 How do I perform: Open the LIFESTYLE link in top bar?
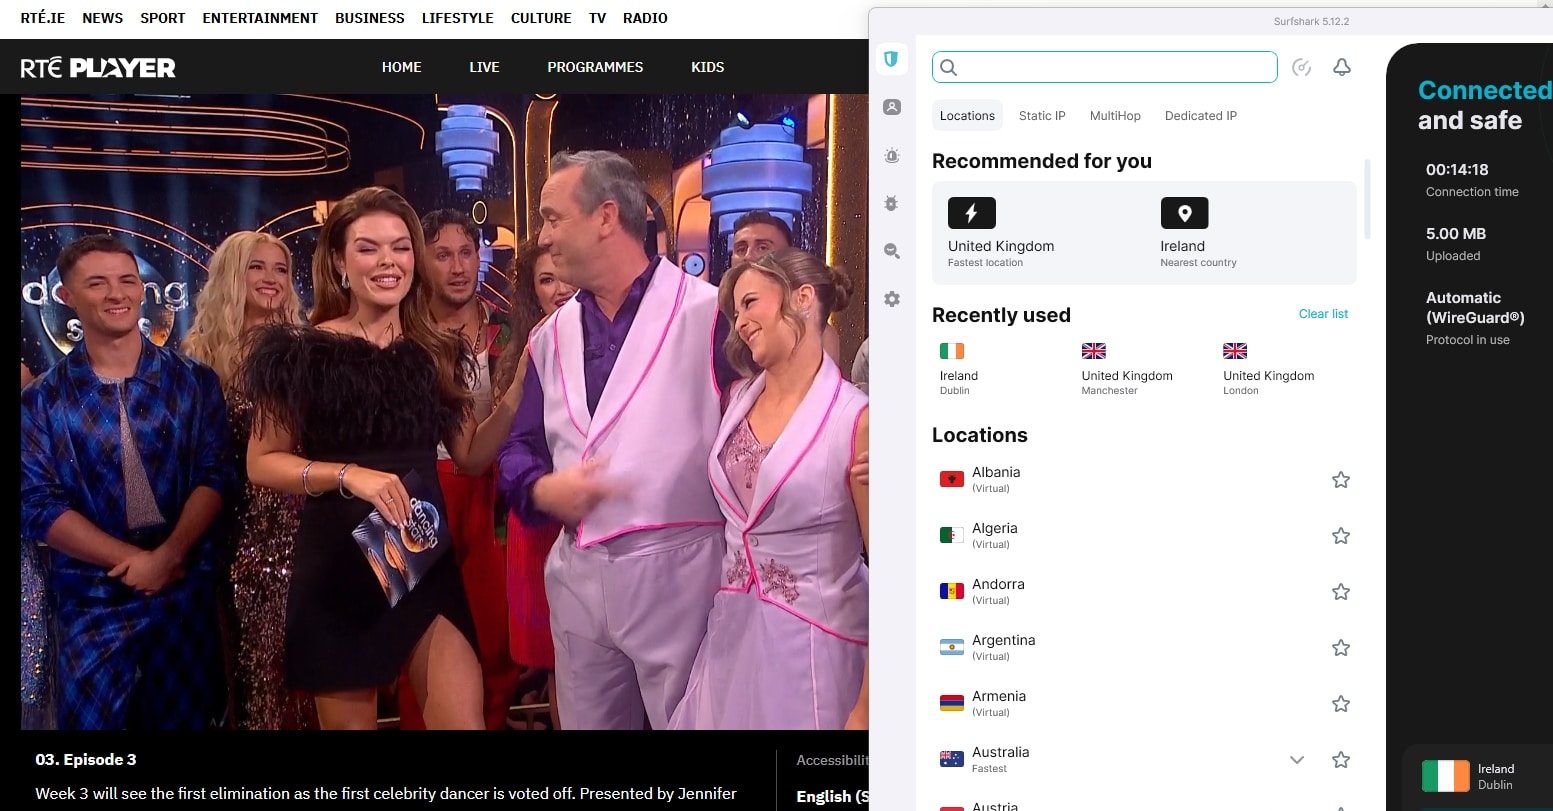coord(458,18)
